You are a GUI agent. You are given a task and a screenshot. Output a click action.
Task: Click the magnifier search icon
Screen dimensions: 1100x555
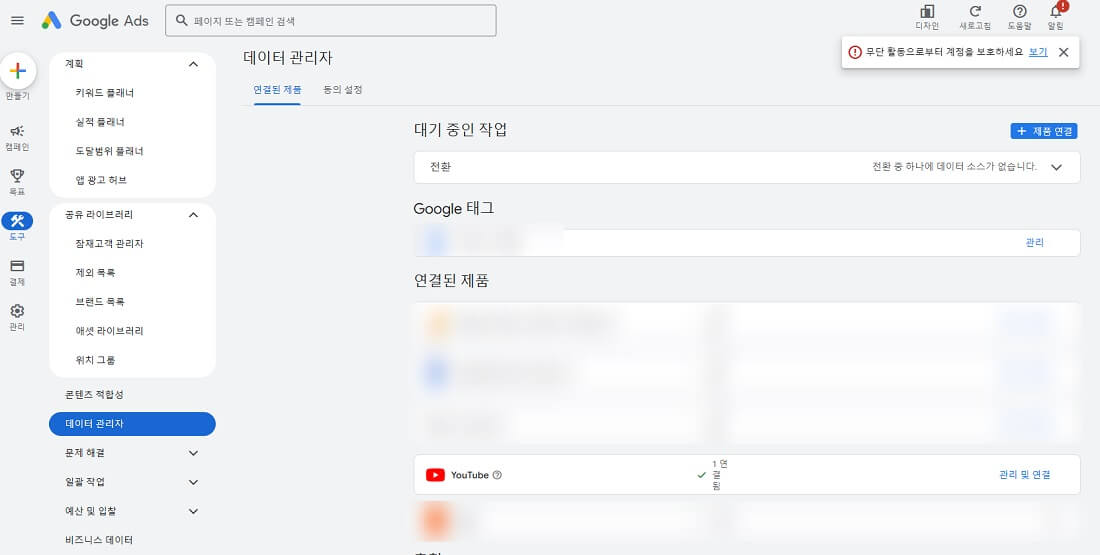coord(182,20)
